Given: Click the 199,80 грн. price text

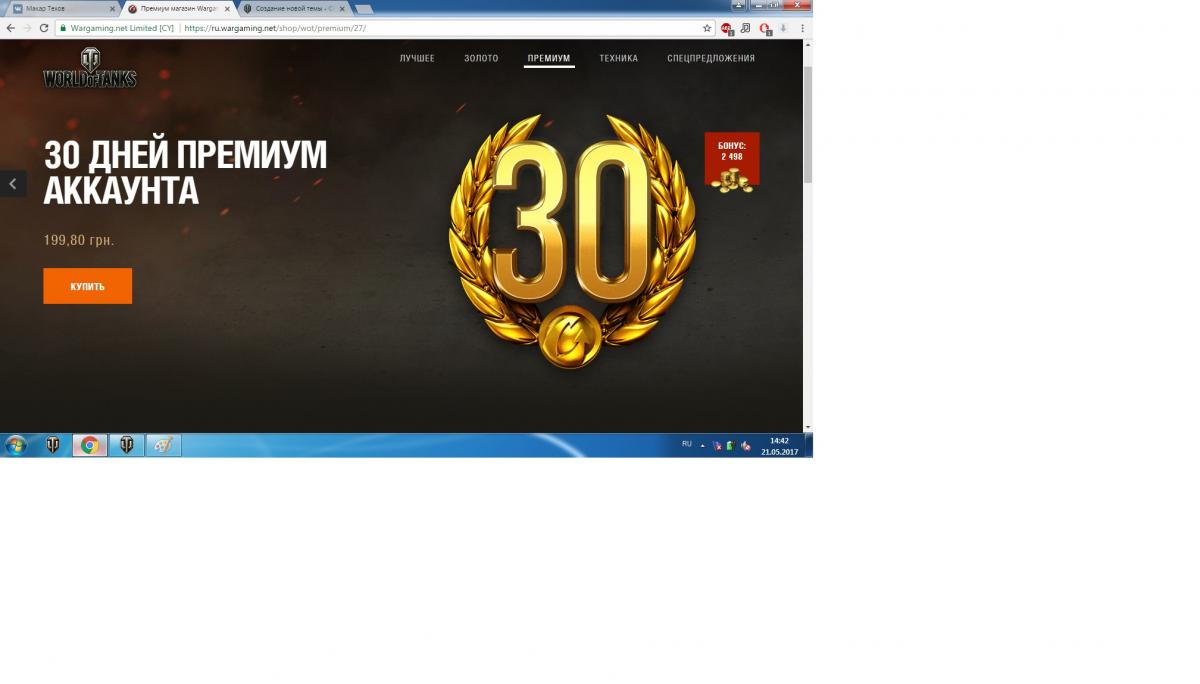Looking at the screenshot, I should 79,240.
